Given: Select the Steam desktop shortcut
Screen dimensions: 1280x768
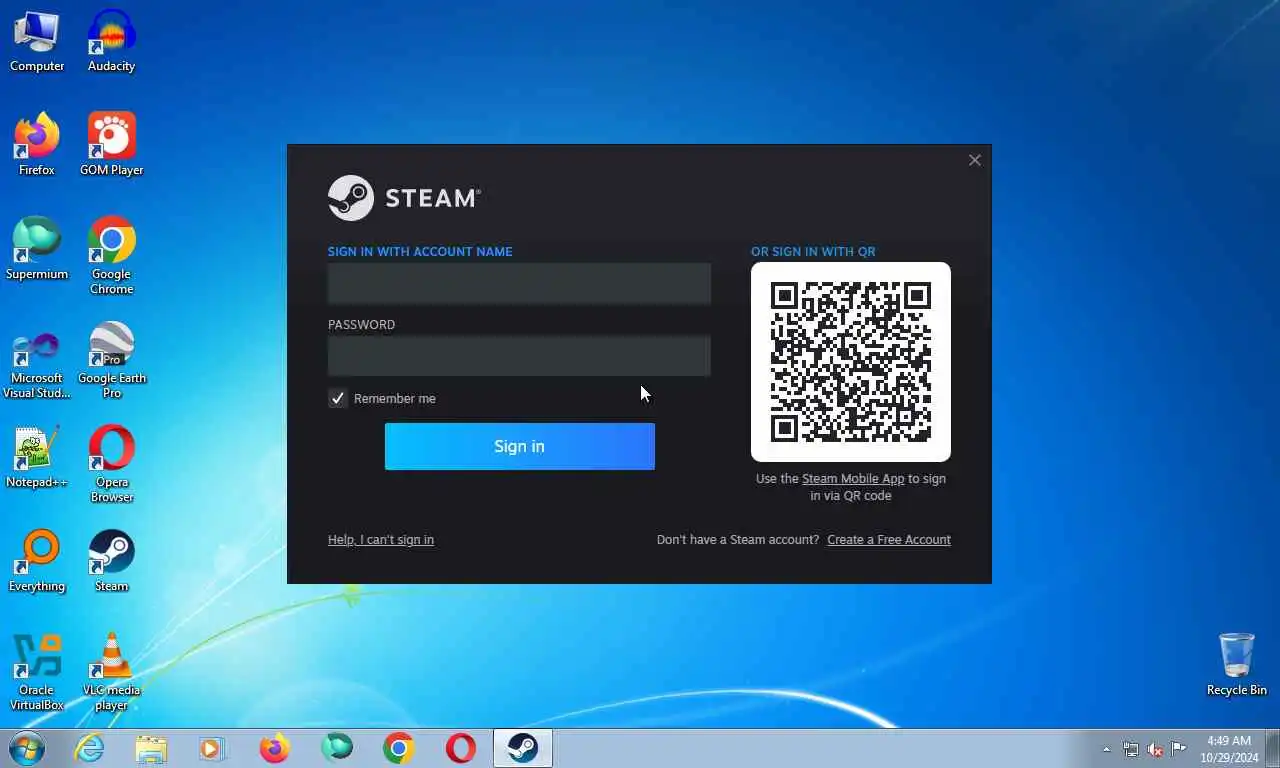Looking at the screenshot, I should (111, 562).
